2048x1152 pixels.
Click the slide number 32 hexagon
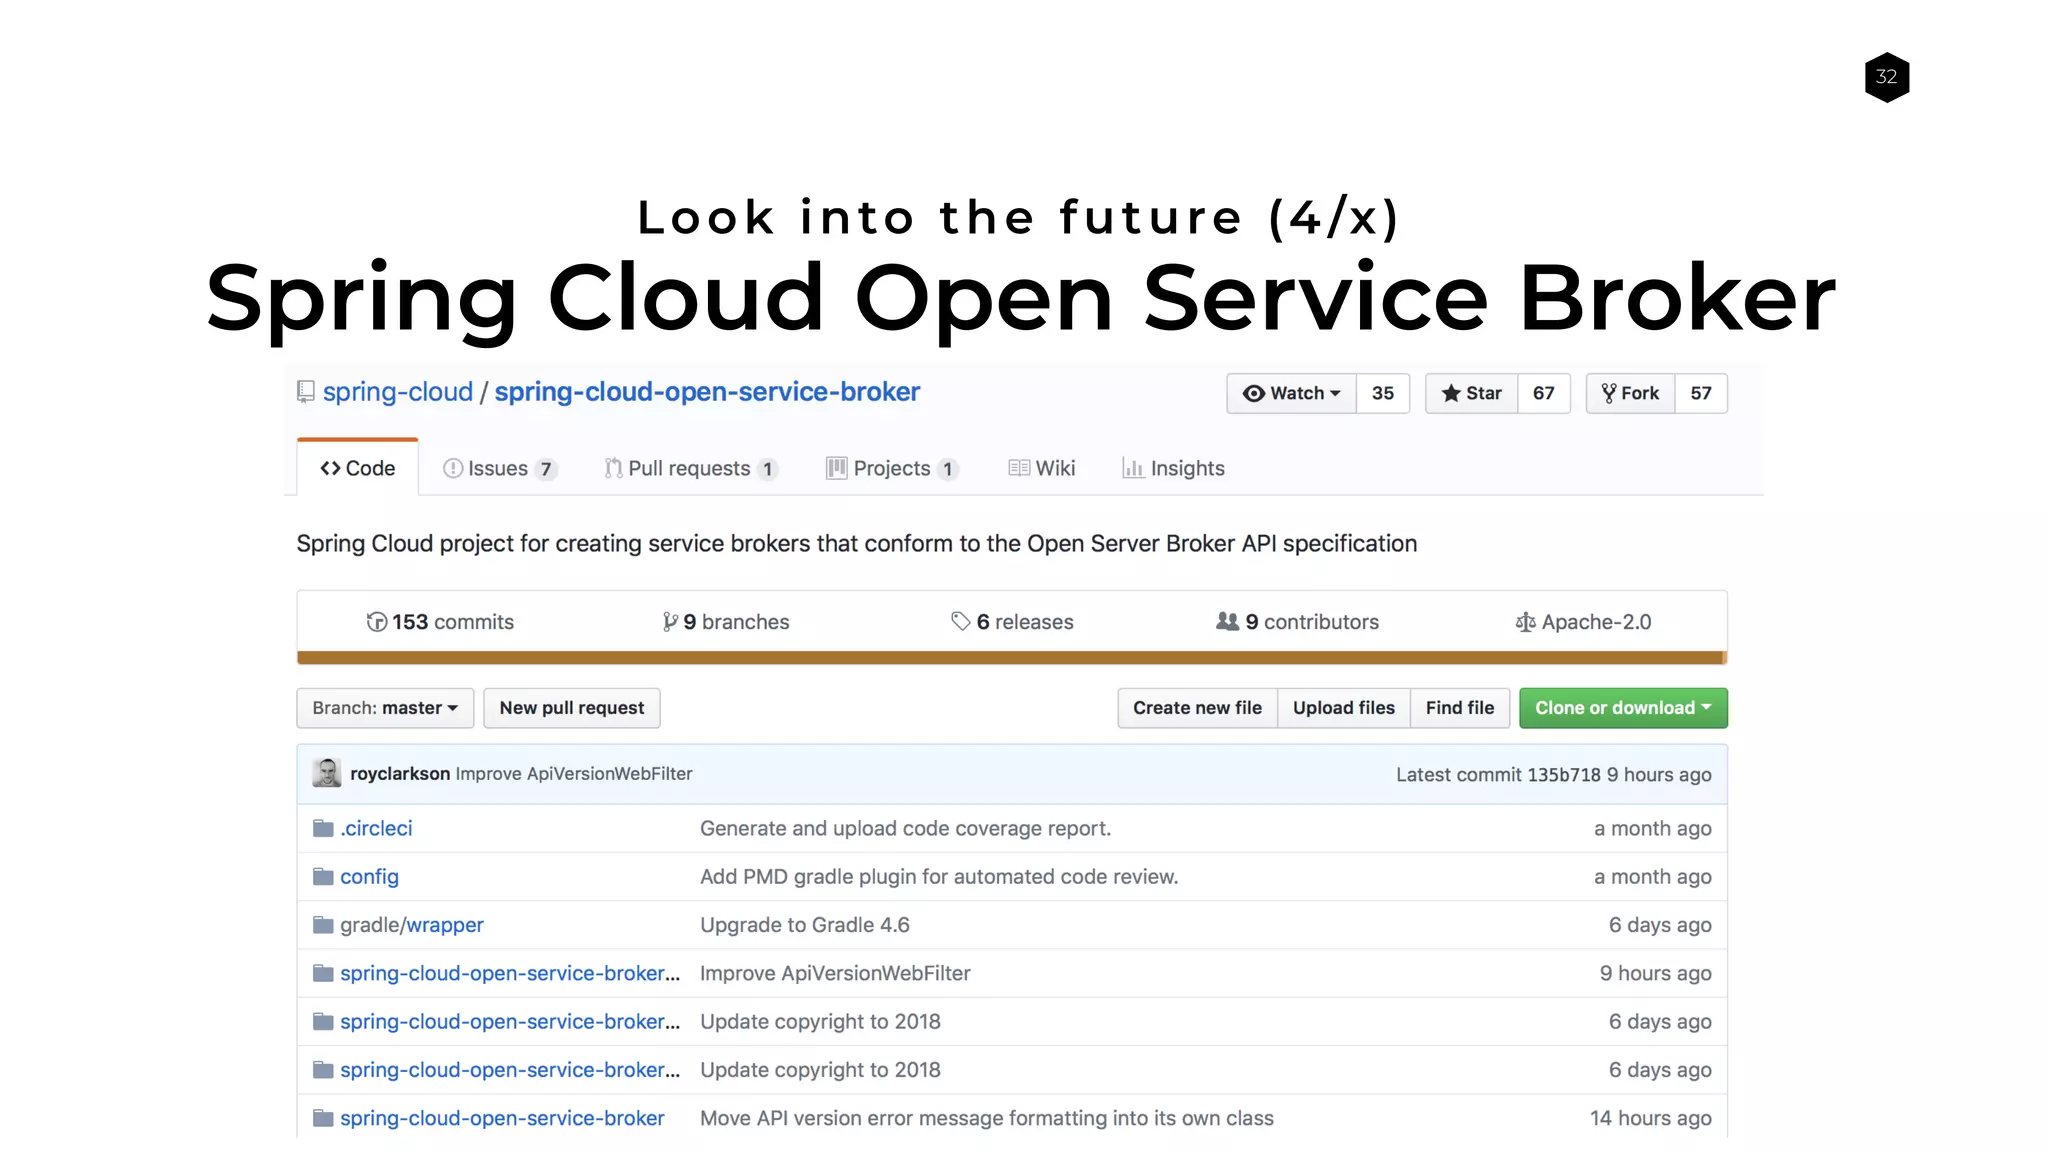1887,77
